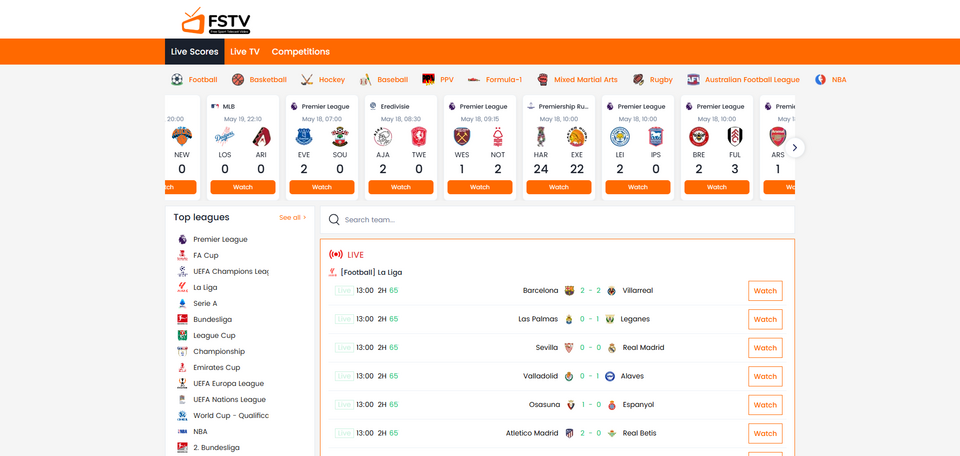Click the NBA logo icon in sports bar

click(820, 80)
